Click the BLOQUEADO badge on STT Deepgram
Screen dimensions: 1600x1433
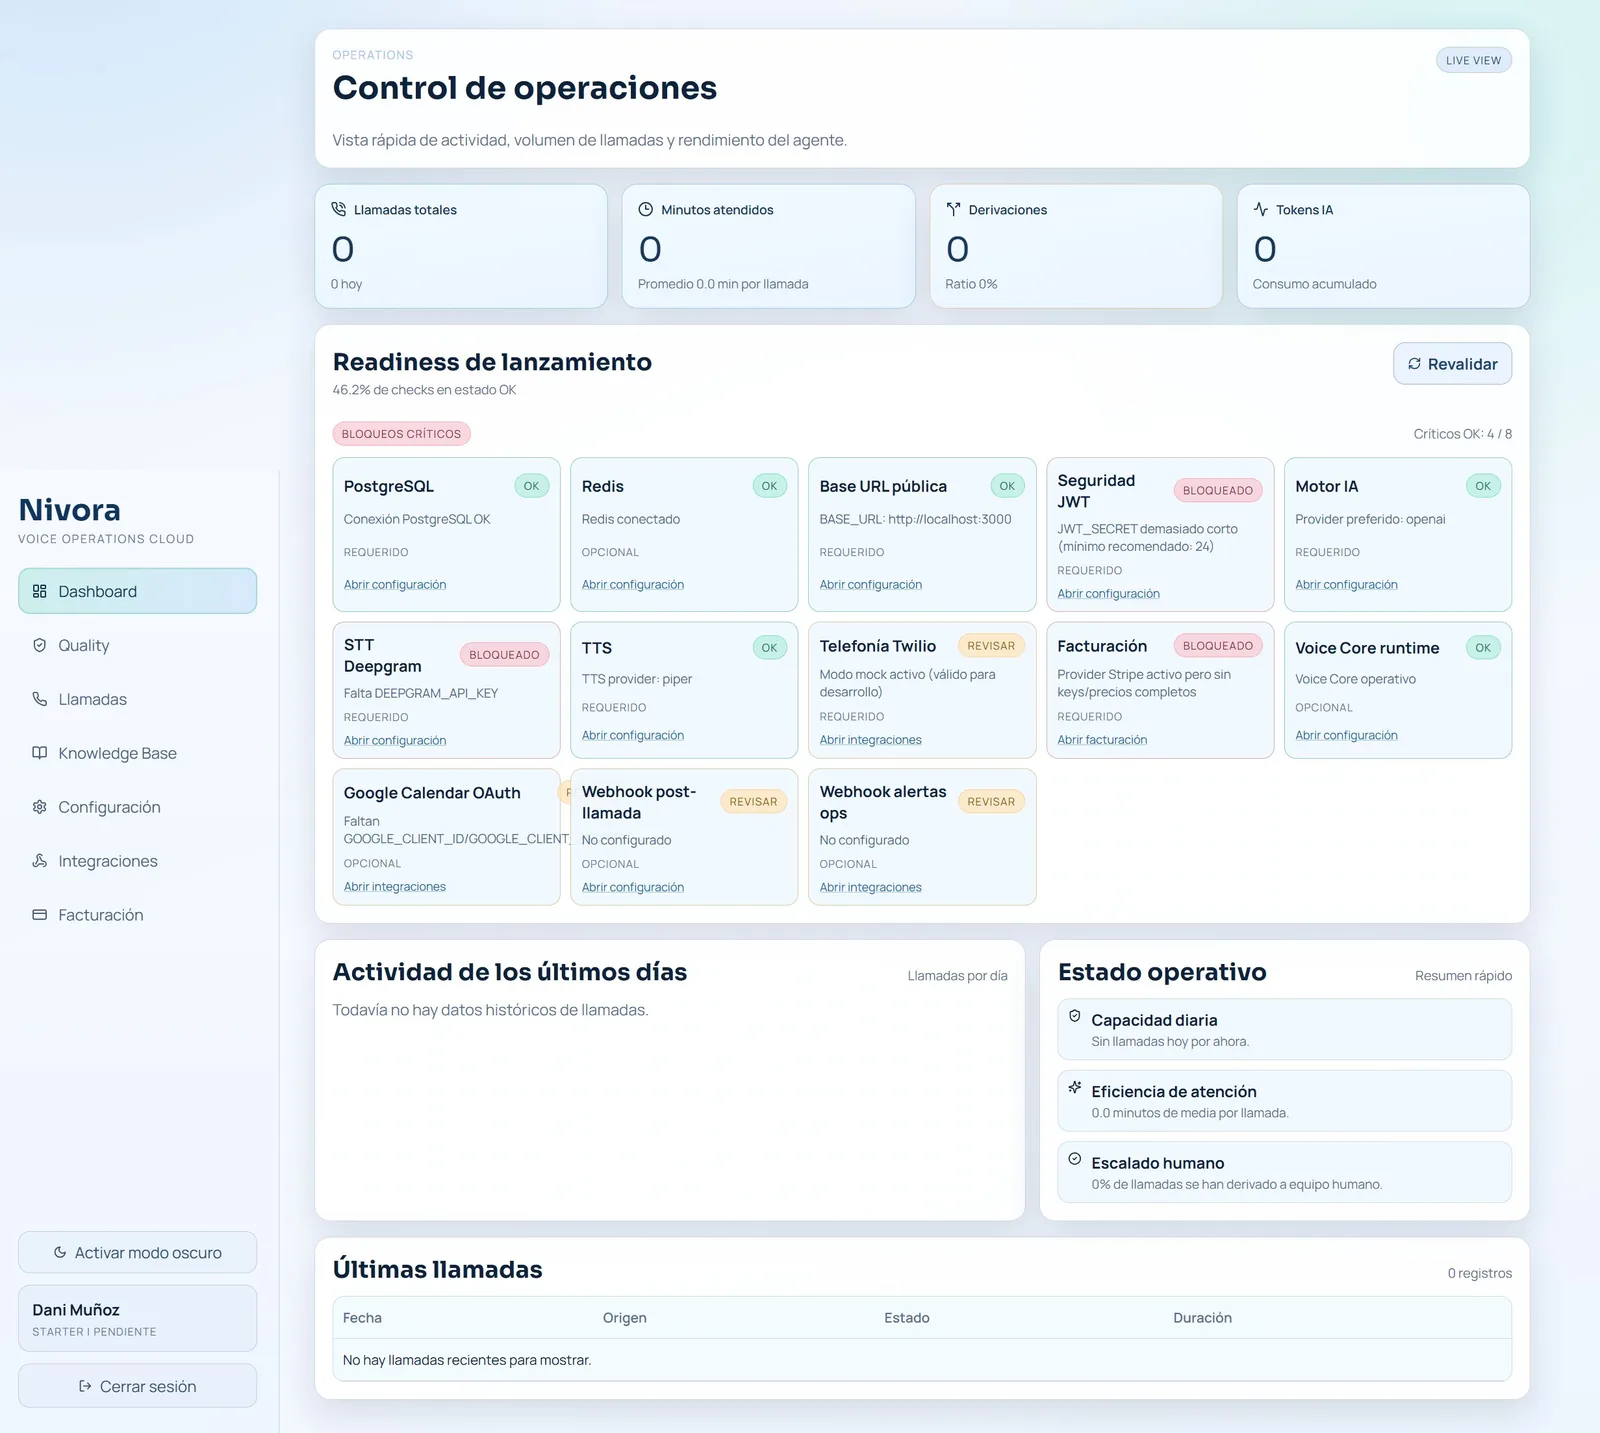(504, 655)
